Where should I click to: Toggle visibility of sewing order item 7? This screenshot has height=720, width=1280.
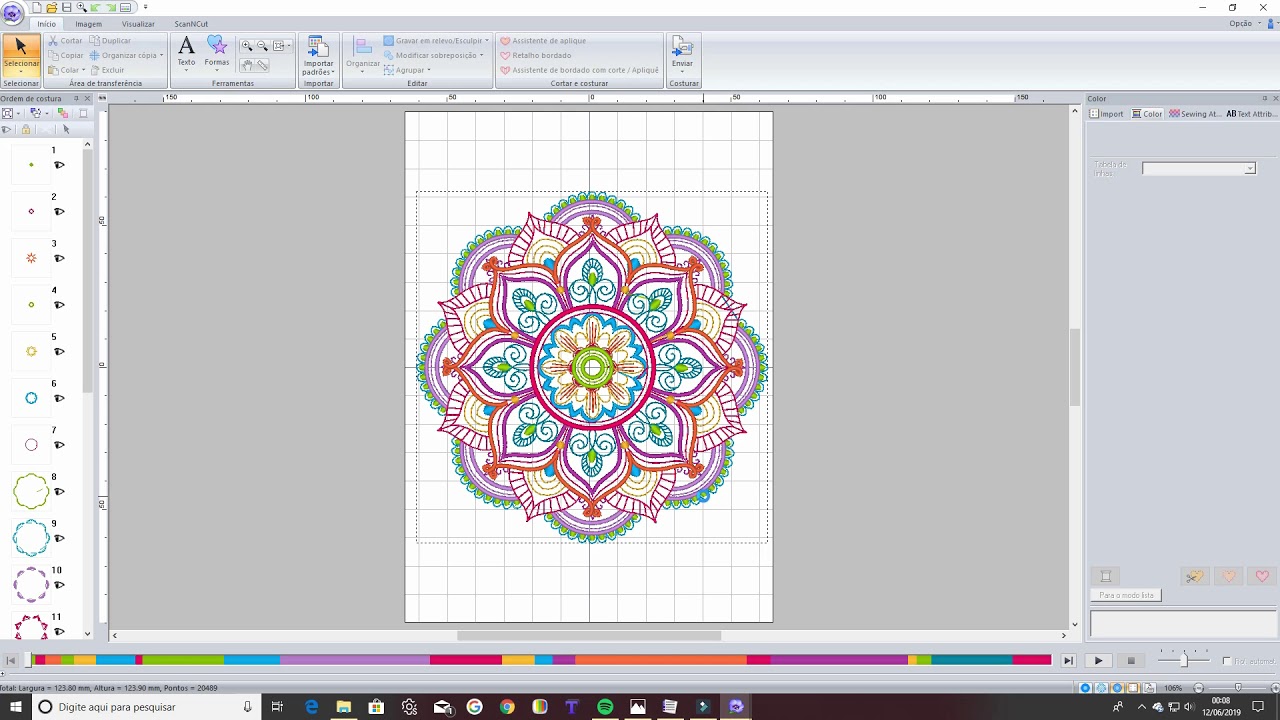59,445
